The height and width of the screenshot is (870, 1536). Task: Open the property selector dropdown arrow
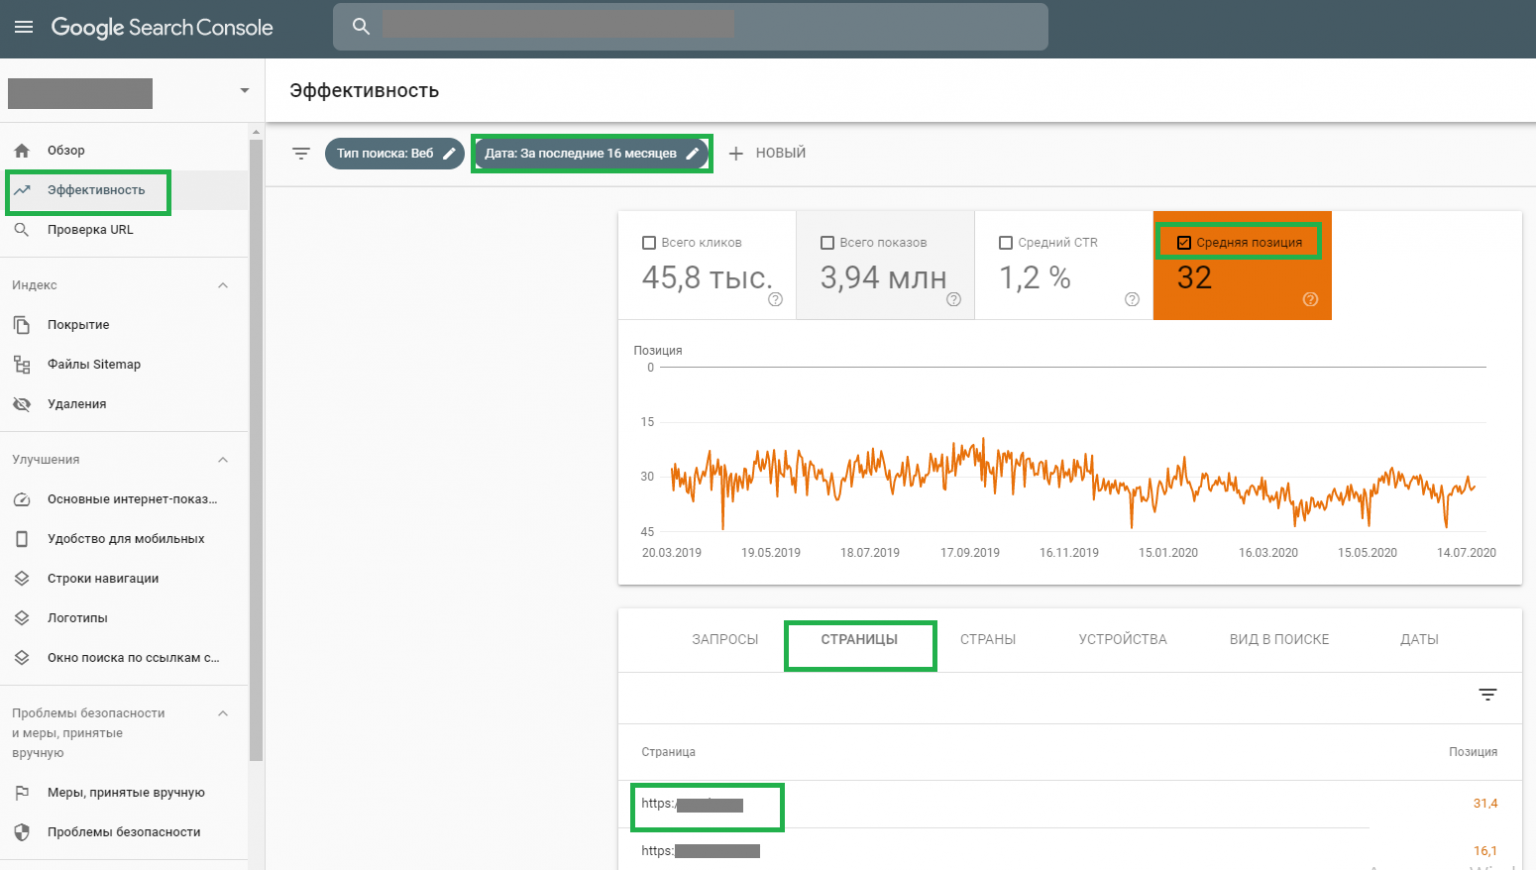(244, 91)
